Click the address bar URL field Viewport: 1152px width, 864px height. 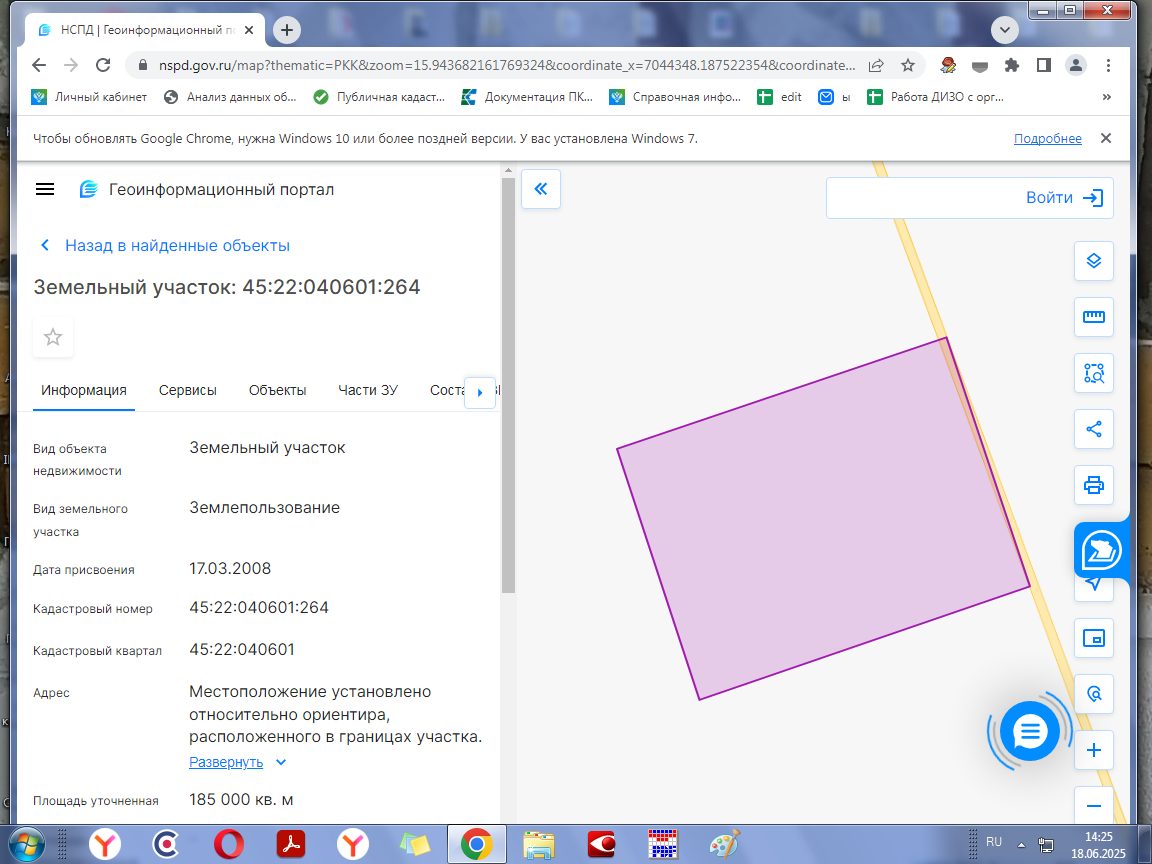pyautogui.click(x=506, y=65)
